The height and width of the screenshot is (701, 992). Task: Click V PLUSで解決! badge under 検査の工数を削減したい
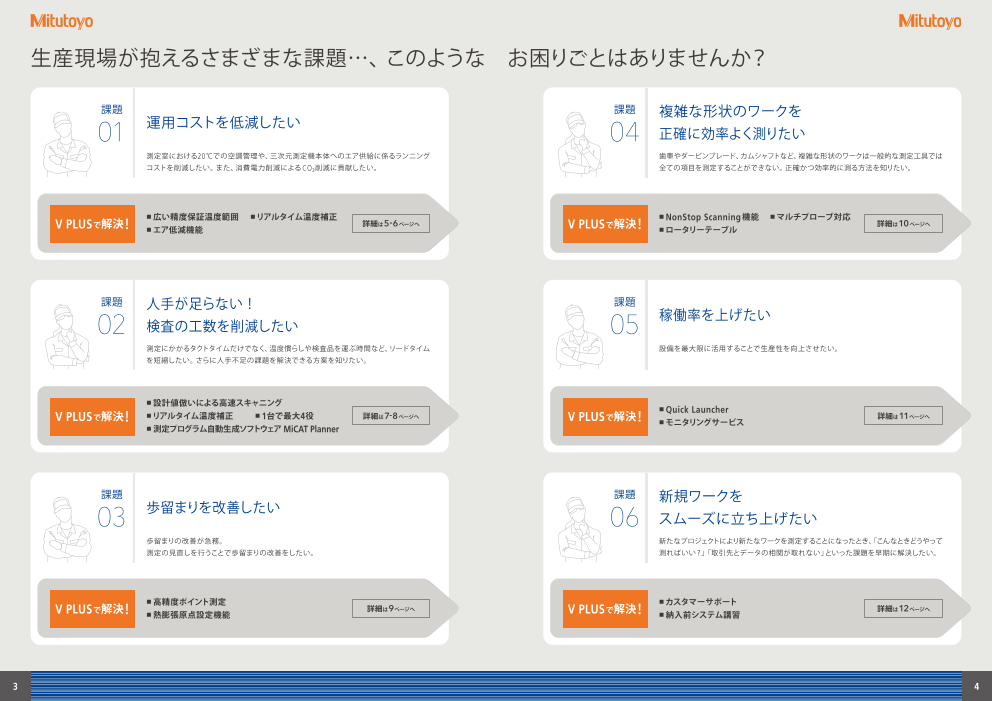92,416
